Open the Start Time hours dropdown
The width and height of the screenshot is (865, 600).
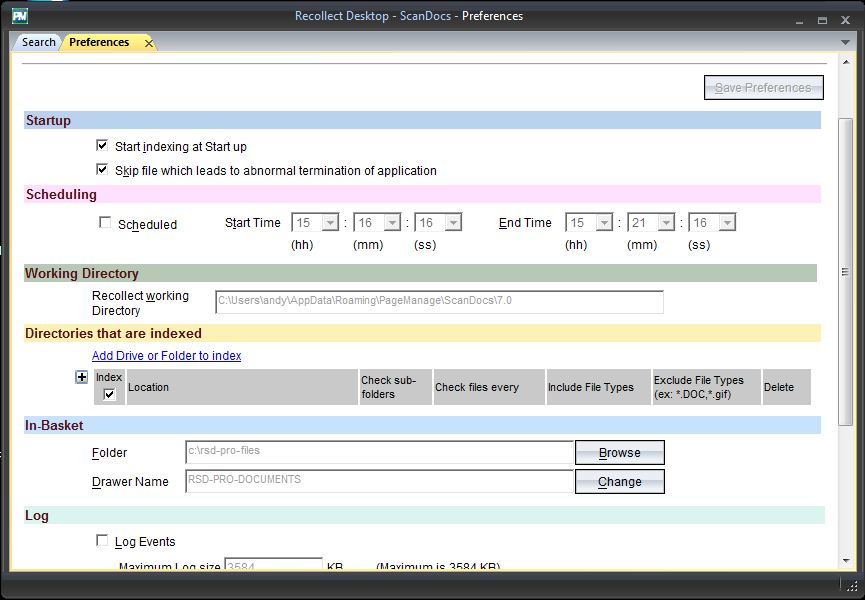pyautogui.click(x=330, y=223)
